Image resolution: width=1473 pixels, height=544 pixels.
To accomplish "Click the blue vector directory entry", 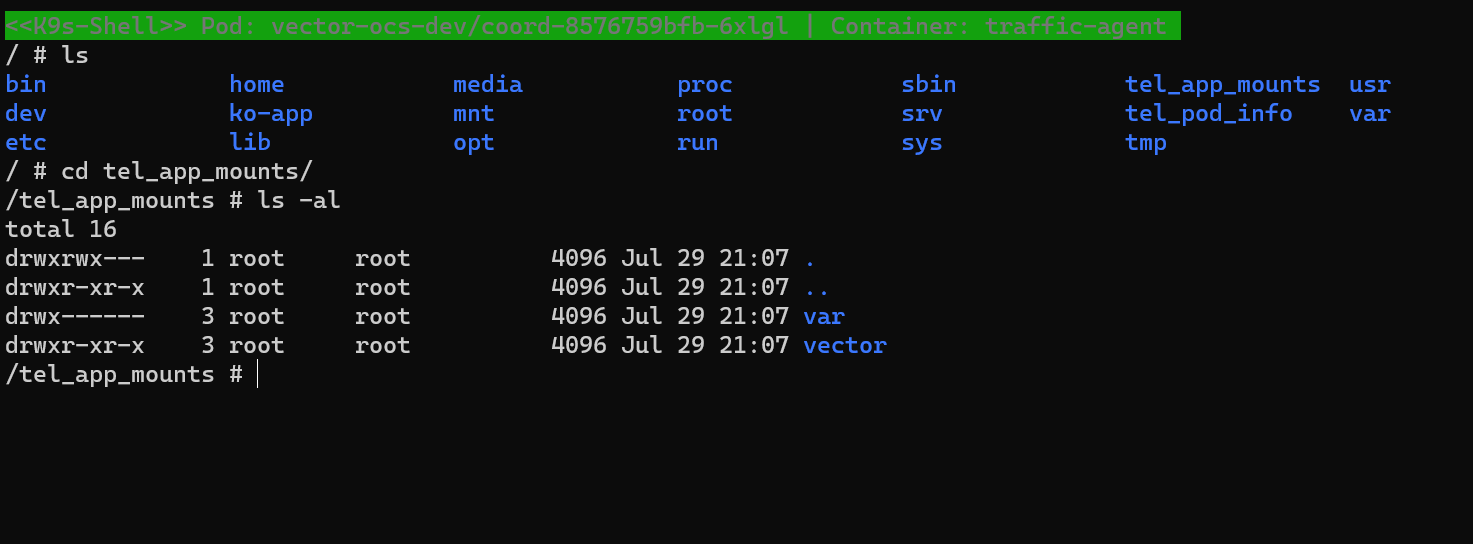I will (x=845, y=346).
